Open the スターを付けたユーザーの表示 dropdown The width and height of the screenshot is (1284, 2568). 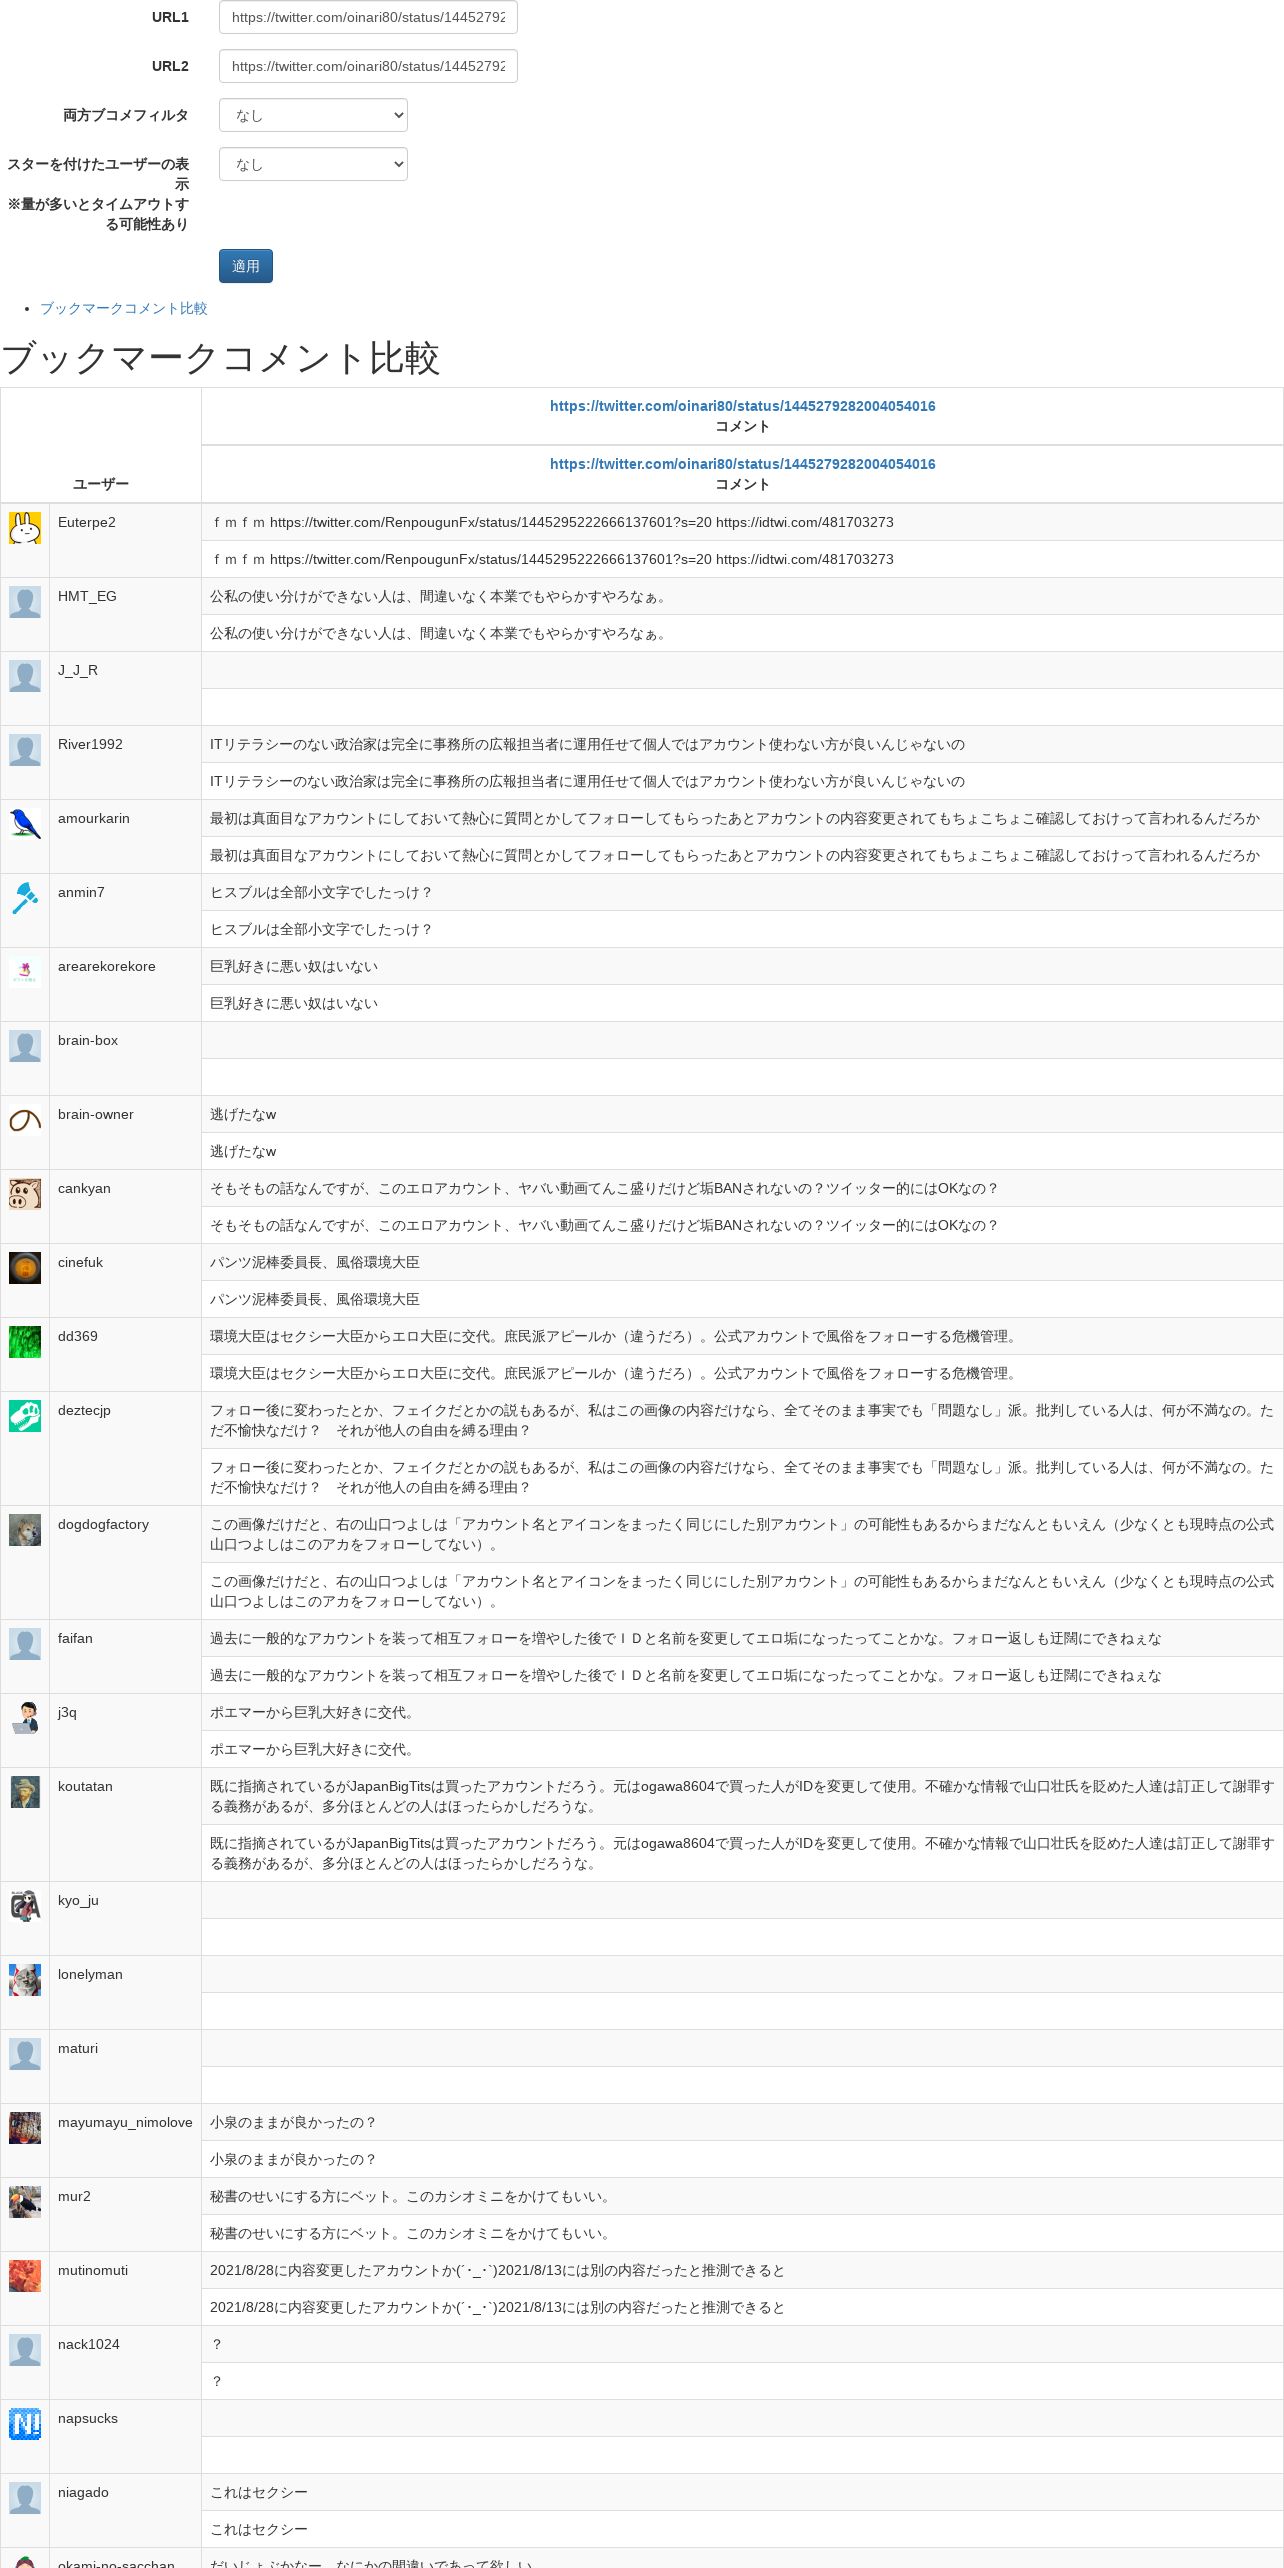313,164
